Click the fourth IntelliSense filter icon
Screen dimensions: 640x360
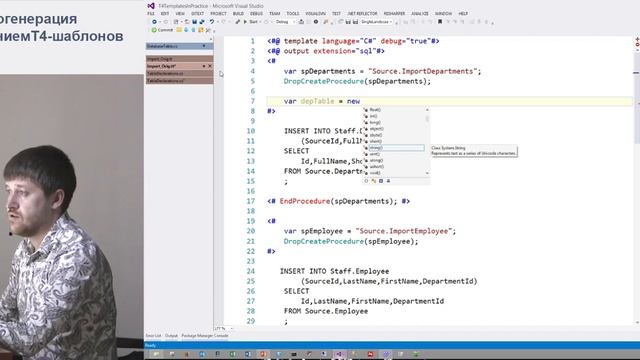click(x=388, y=181)
